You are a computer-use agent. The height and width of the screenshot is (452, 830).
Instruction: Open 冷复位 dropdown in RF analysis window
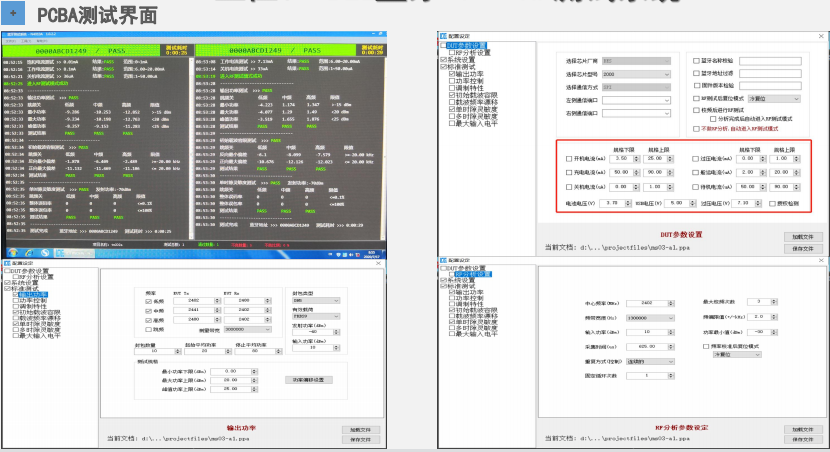[737, 355]
